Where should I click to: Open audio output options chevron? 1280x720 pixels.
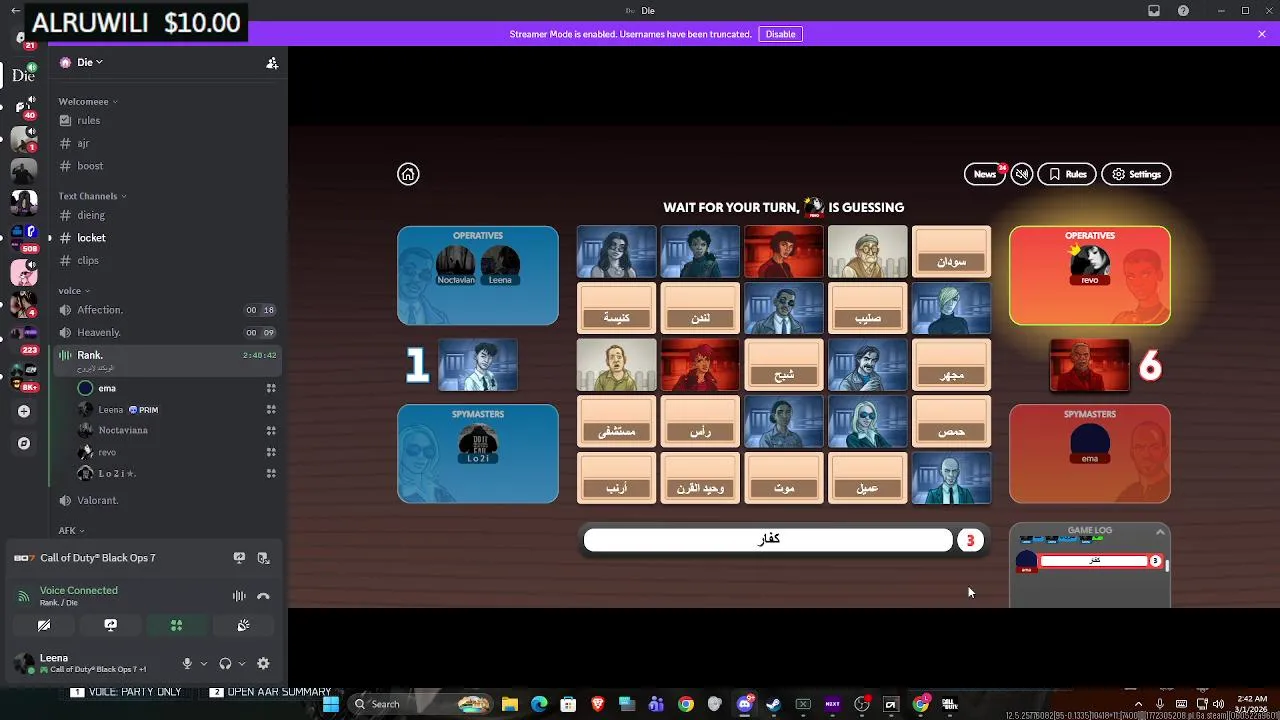(242, 663)
